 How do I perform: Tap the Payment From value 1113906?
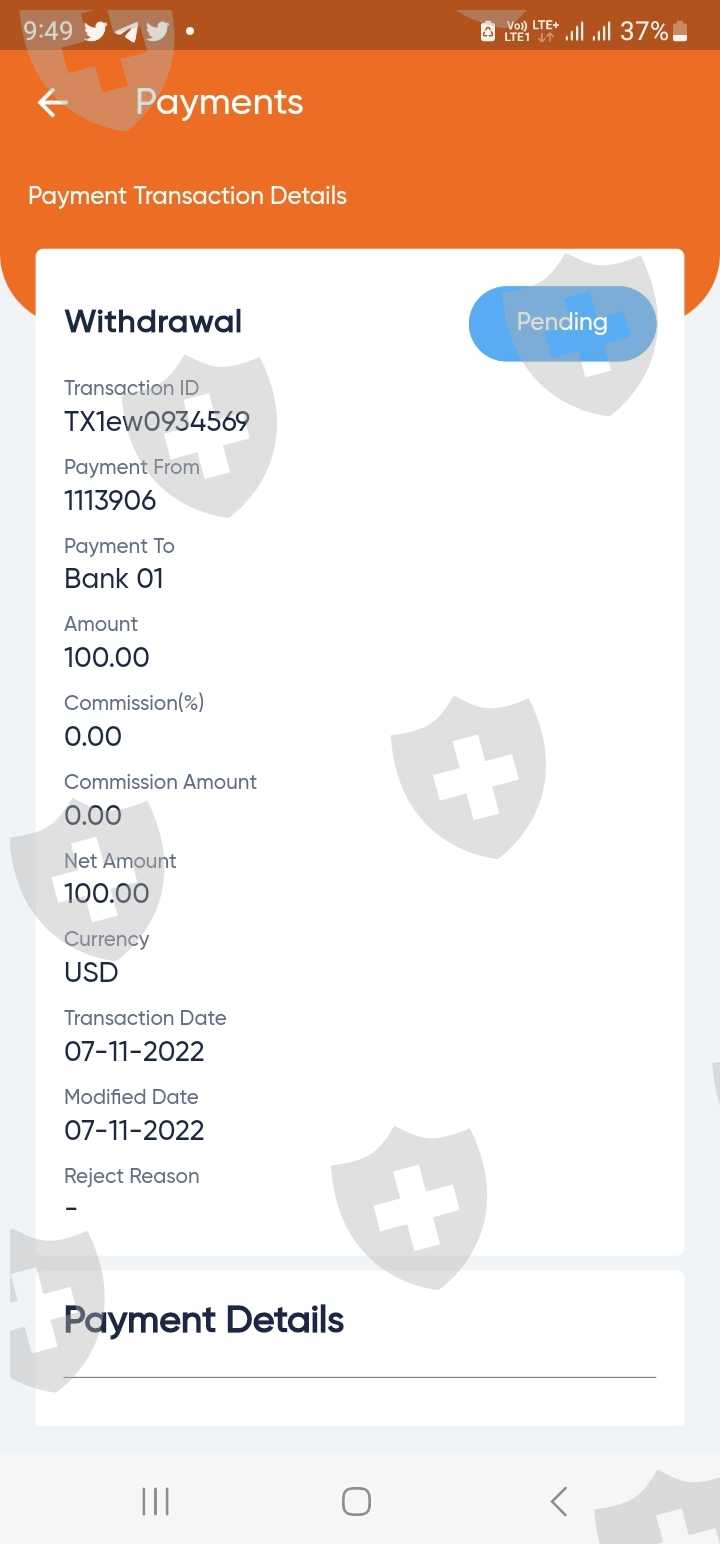click(110, 501)
